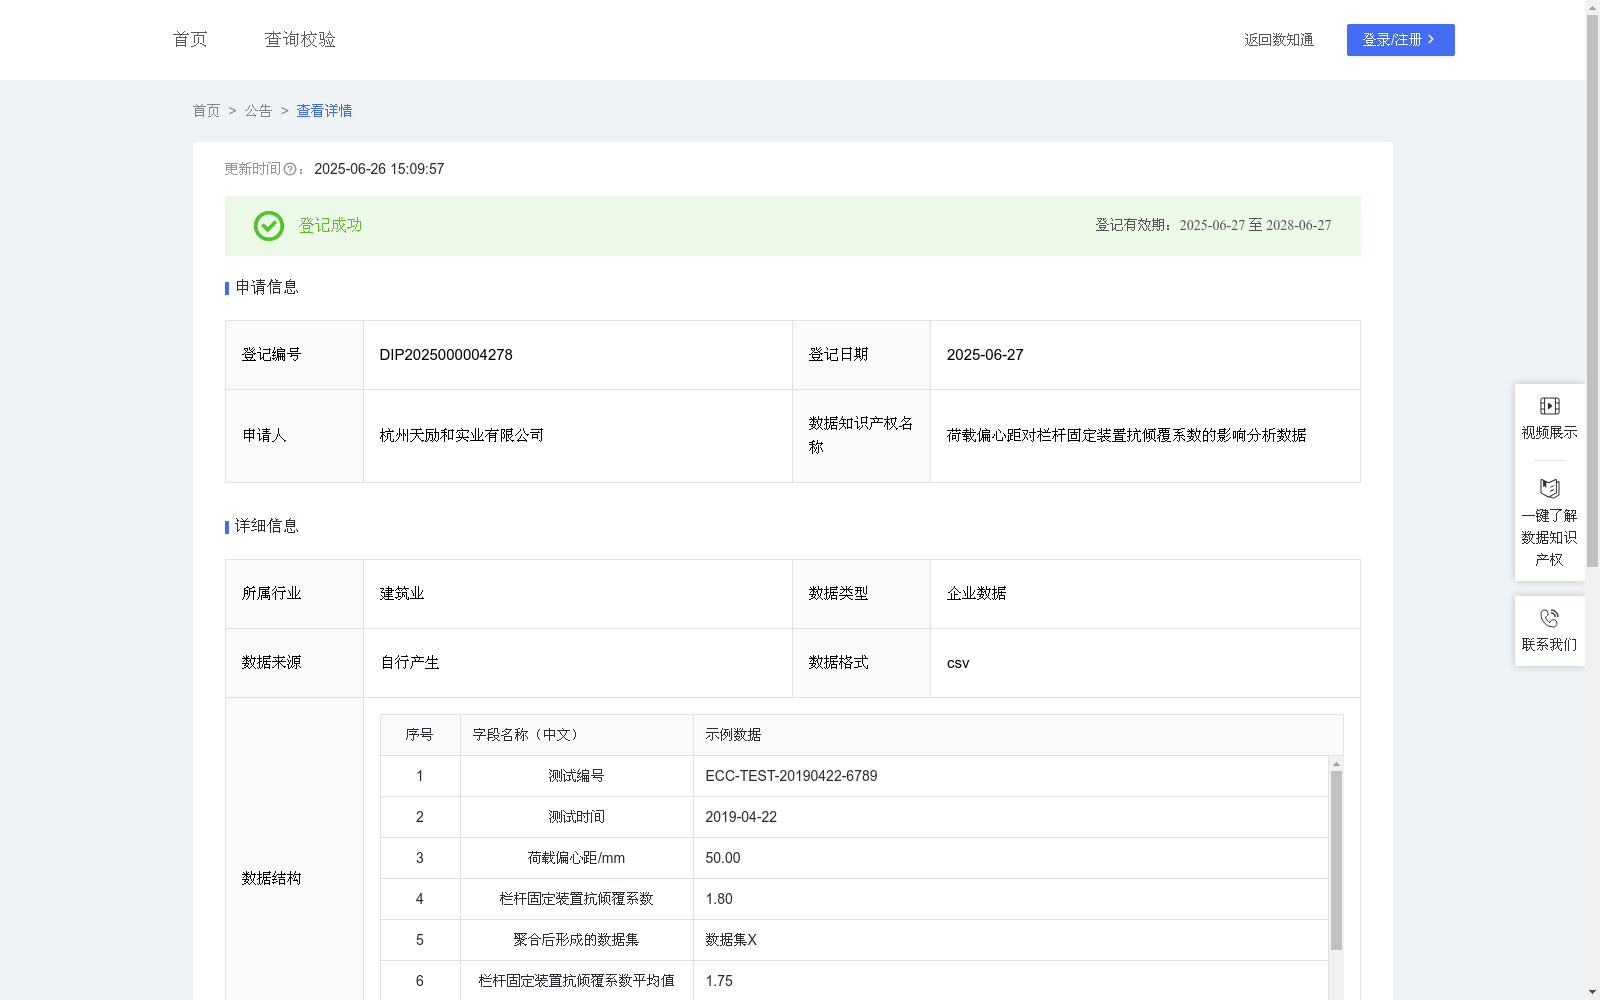This screenshot has width=1600, height=1000.
Task: Click the 联系我们 phone icon
Action: 1549,618
